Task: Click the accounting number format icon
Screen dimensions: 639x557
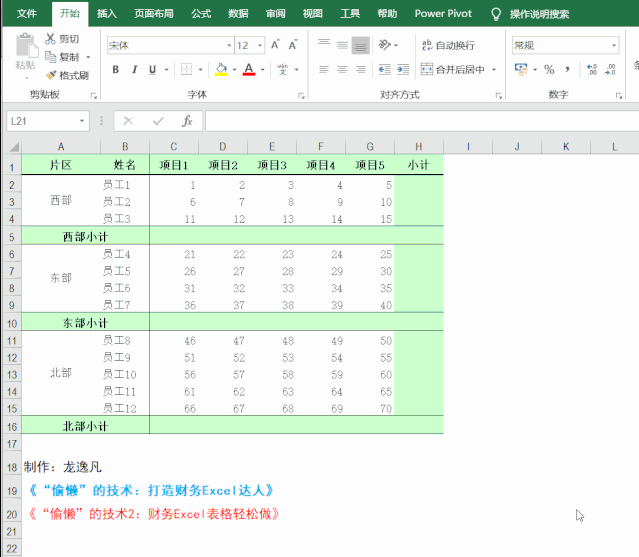Action: 520,69
